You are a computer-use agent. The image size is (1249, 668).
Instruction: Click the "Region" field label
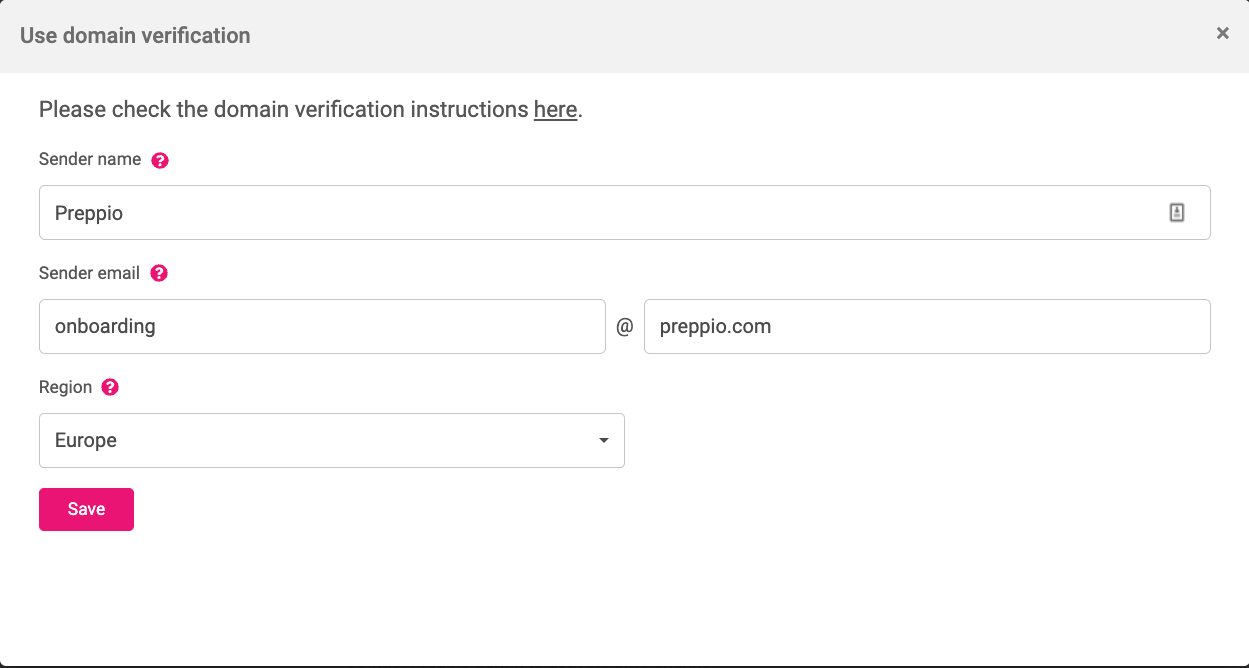(x=63, y=386)
